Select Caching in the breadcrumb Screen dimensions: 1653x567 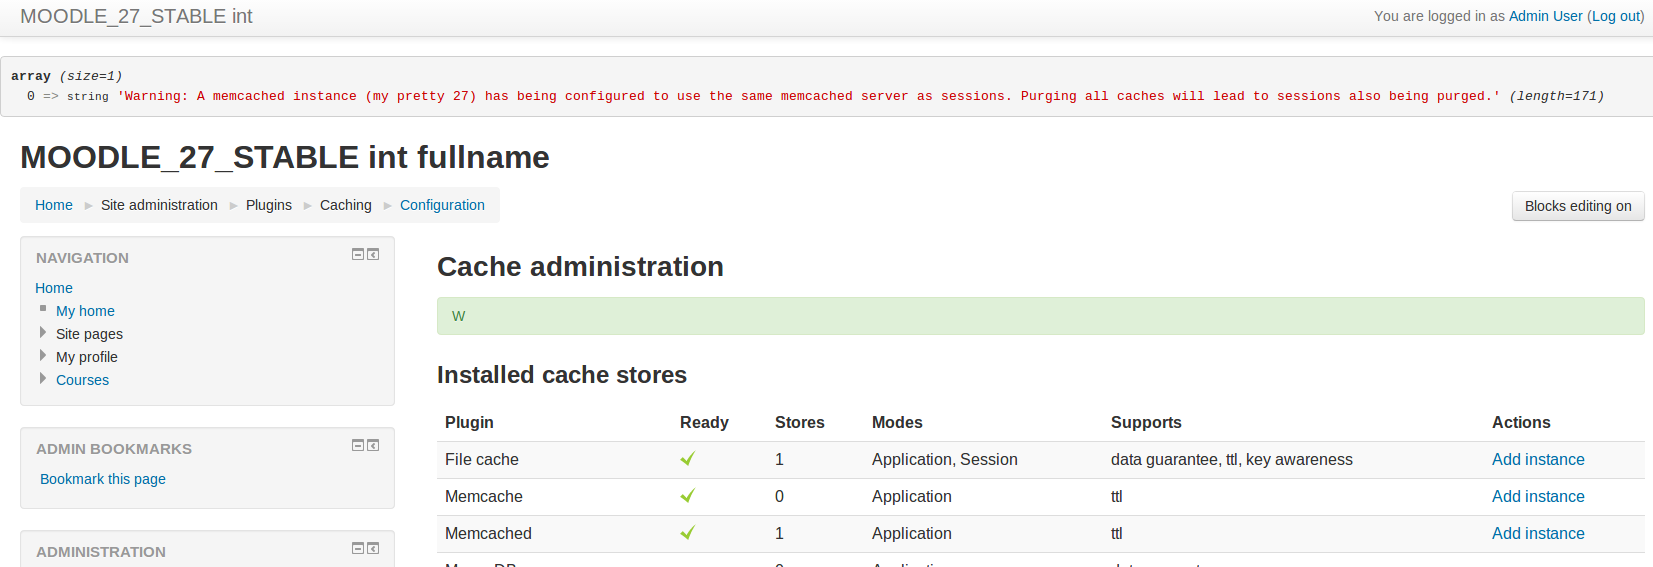coord(346,205)
